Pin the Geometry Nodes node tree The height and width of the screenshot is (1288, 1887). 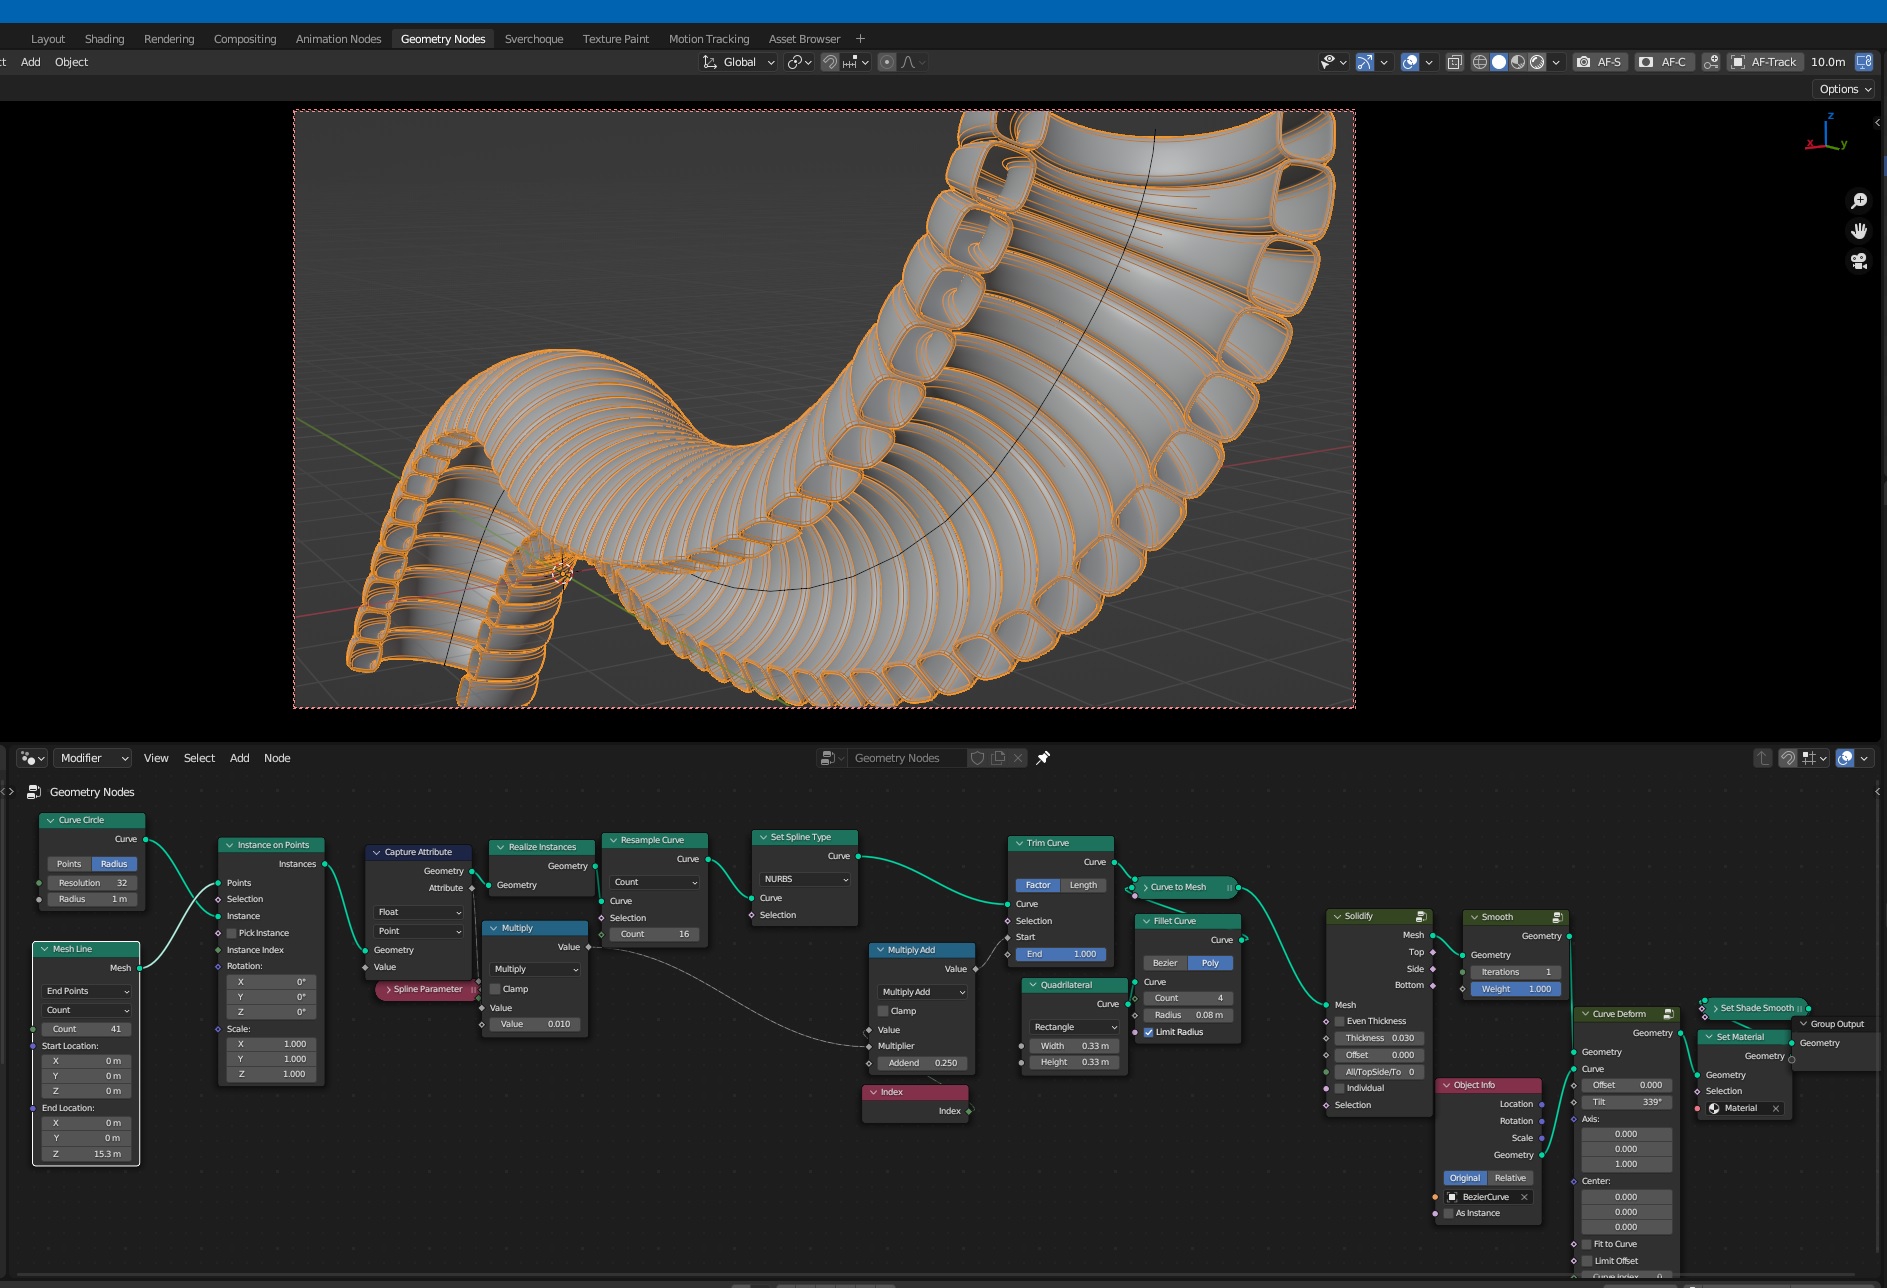1043,758
